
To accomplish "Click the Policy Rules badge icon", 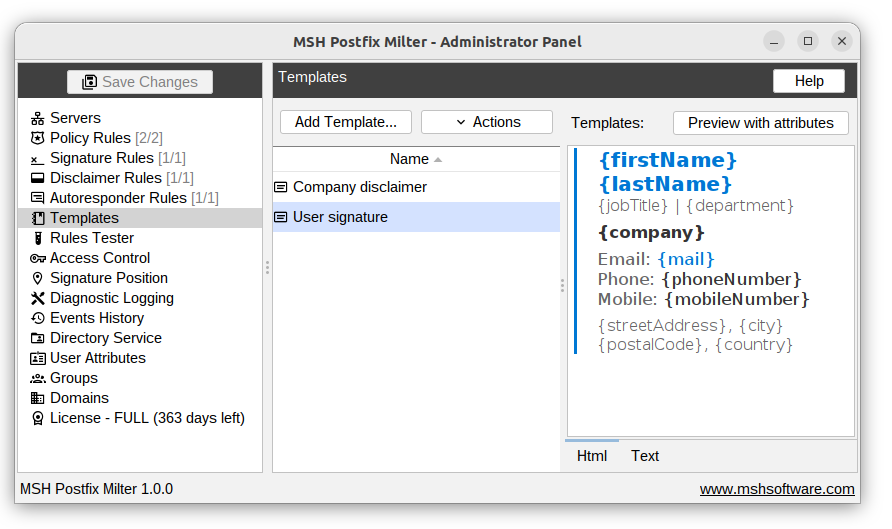I will tap(38, 138).
